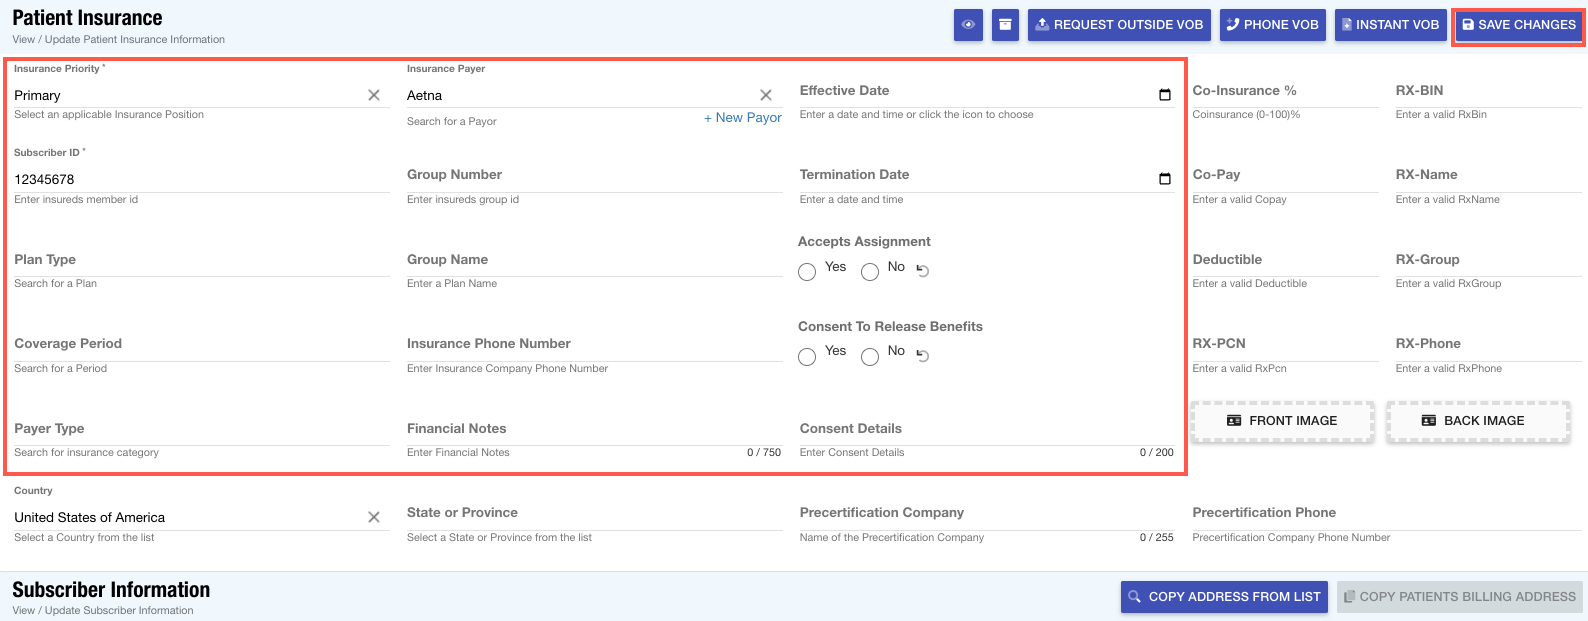Click the + New Payor link

click(742, 118)
